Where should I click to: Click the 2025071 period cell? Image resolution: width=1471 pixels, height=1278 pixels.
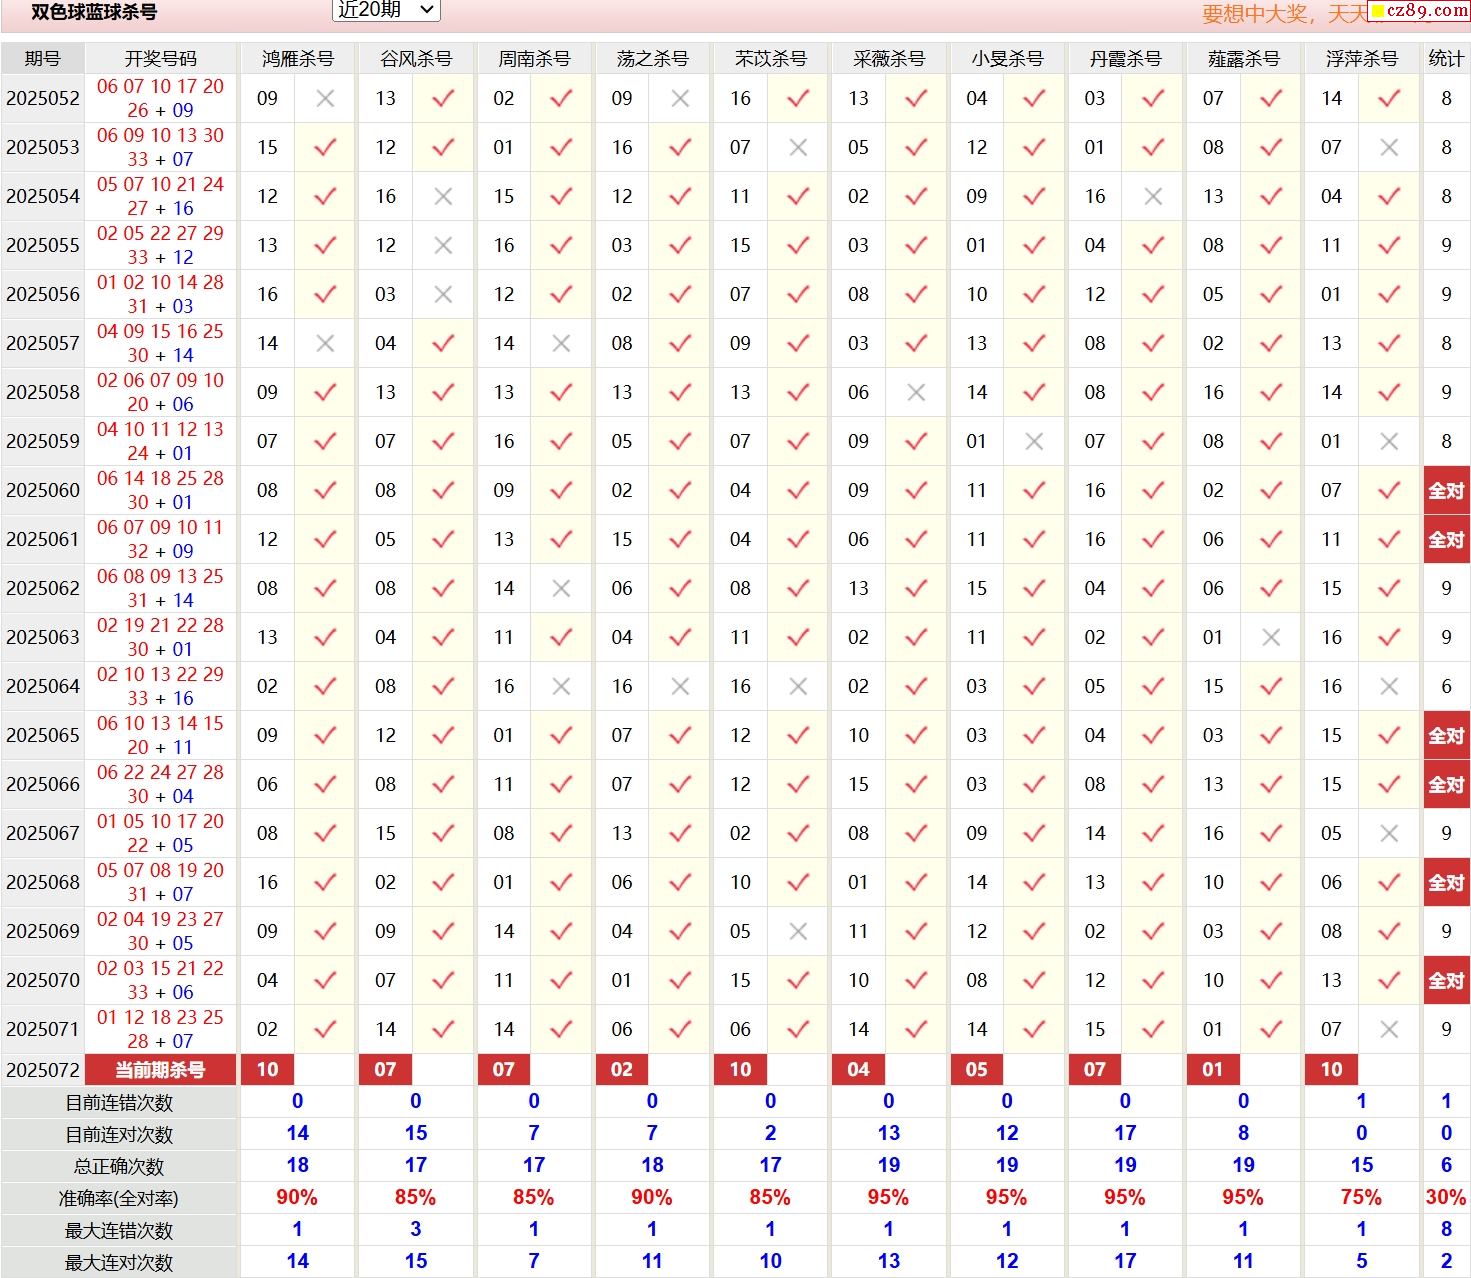pos(42,1029)
